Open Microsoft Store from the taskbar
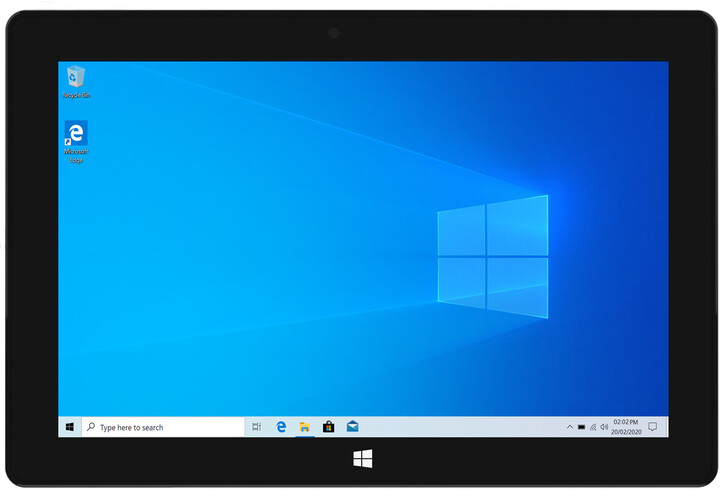The height and width of the screenshot is (490, 720). [x=328, y=427]
